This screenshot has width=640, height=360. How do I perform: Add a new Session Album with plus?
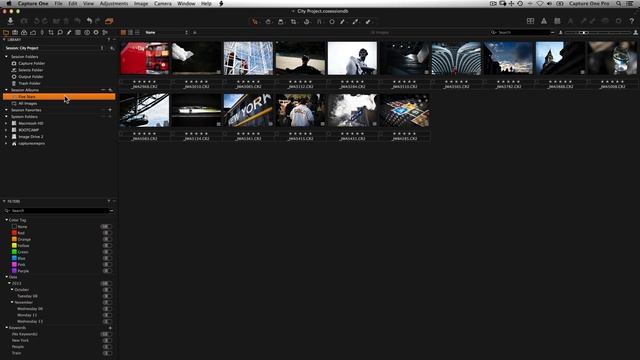(110, 90)
